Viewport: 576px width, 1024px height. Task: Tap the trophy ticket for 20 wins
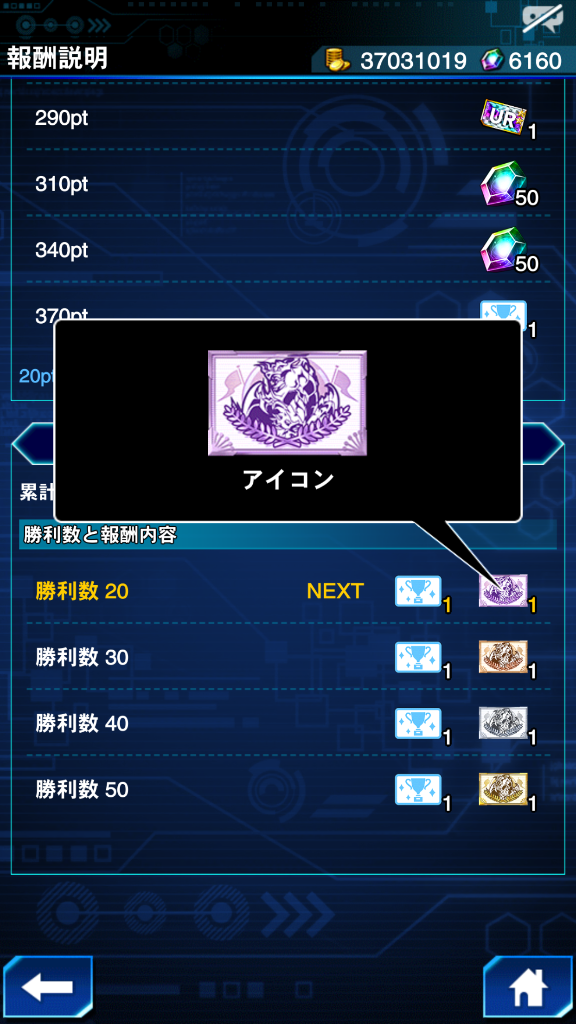coord(418,592)
